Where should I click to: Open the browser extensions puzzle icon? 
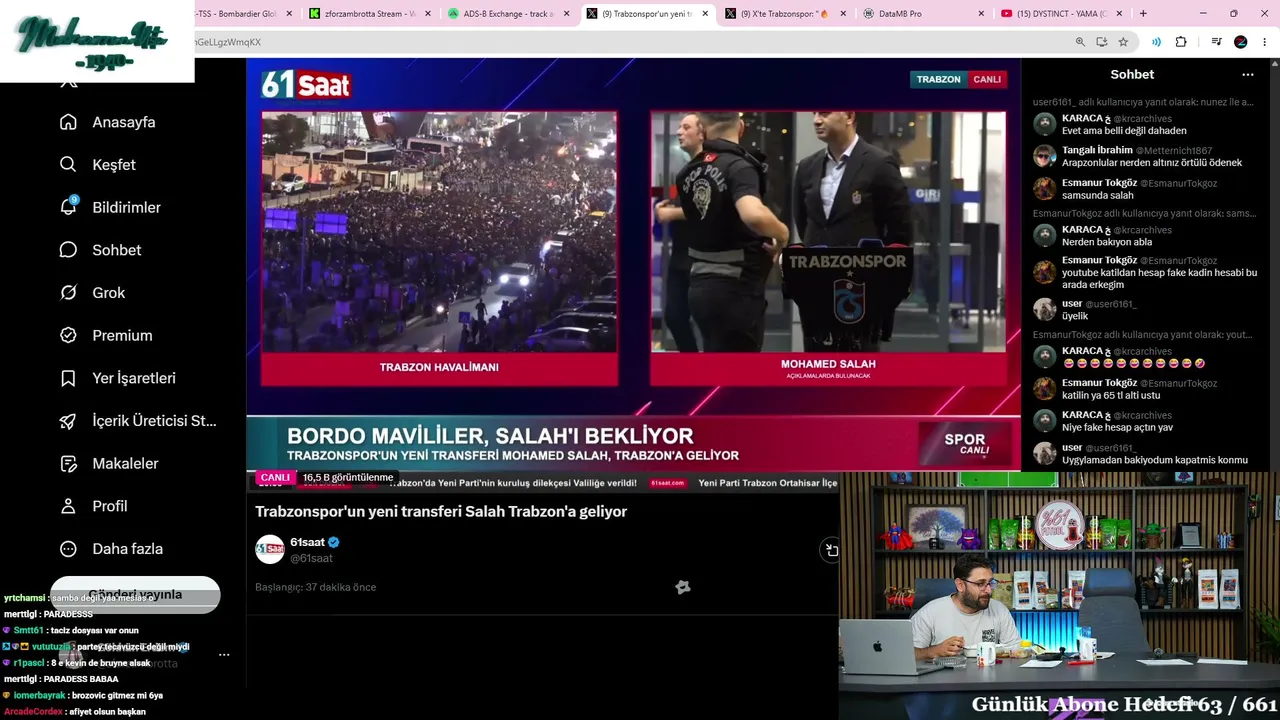coord(1181,42)
